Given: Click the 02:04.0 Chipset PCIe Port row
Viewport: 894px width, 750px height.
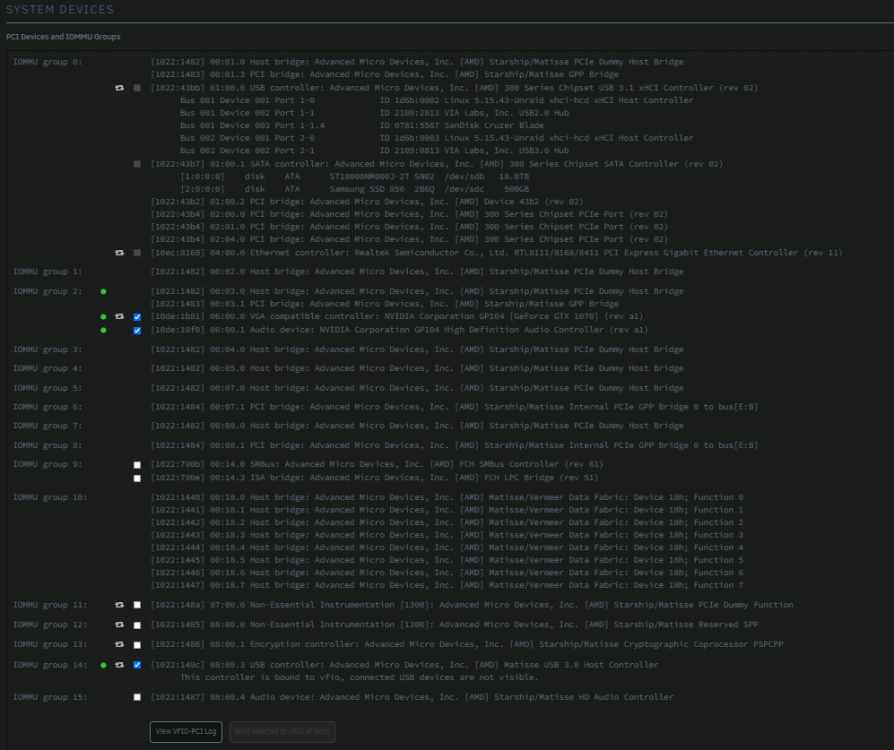Looking at the screenshot, I should [x=409, y=240].
